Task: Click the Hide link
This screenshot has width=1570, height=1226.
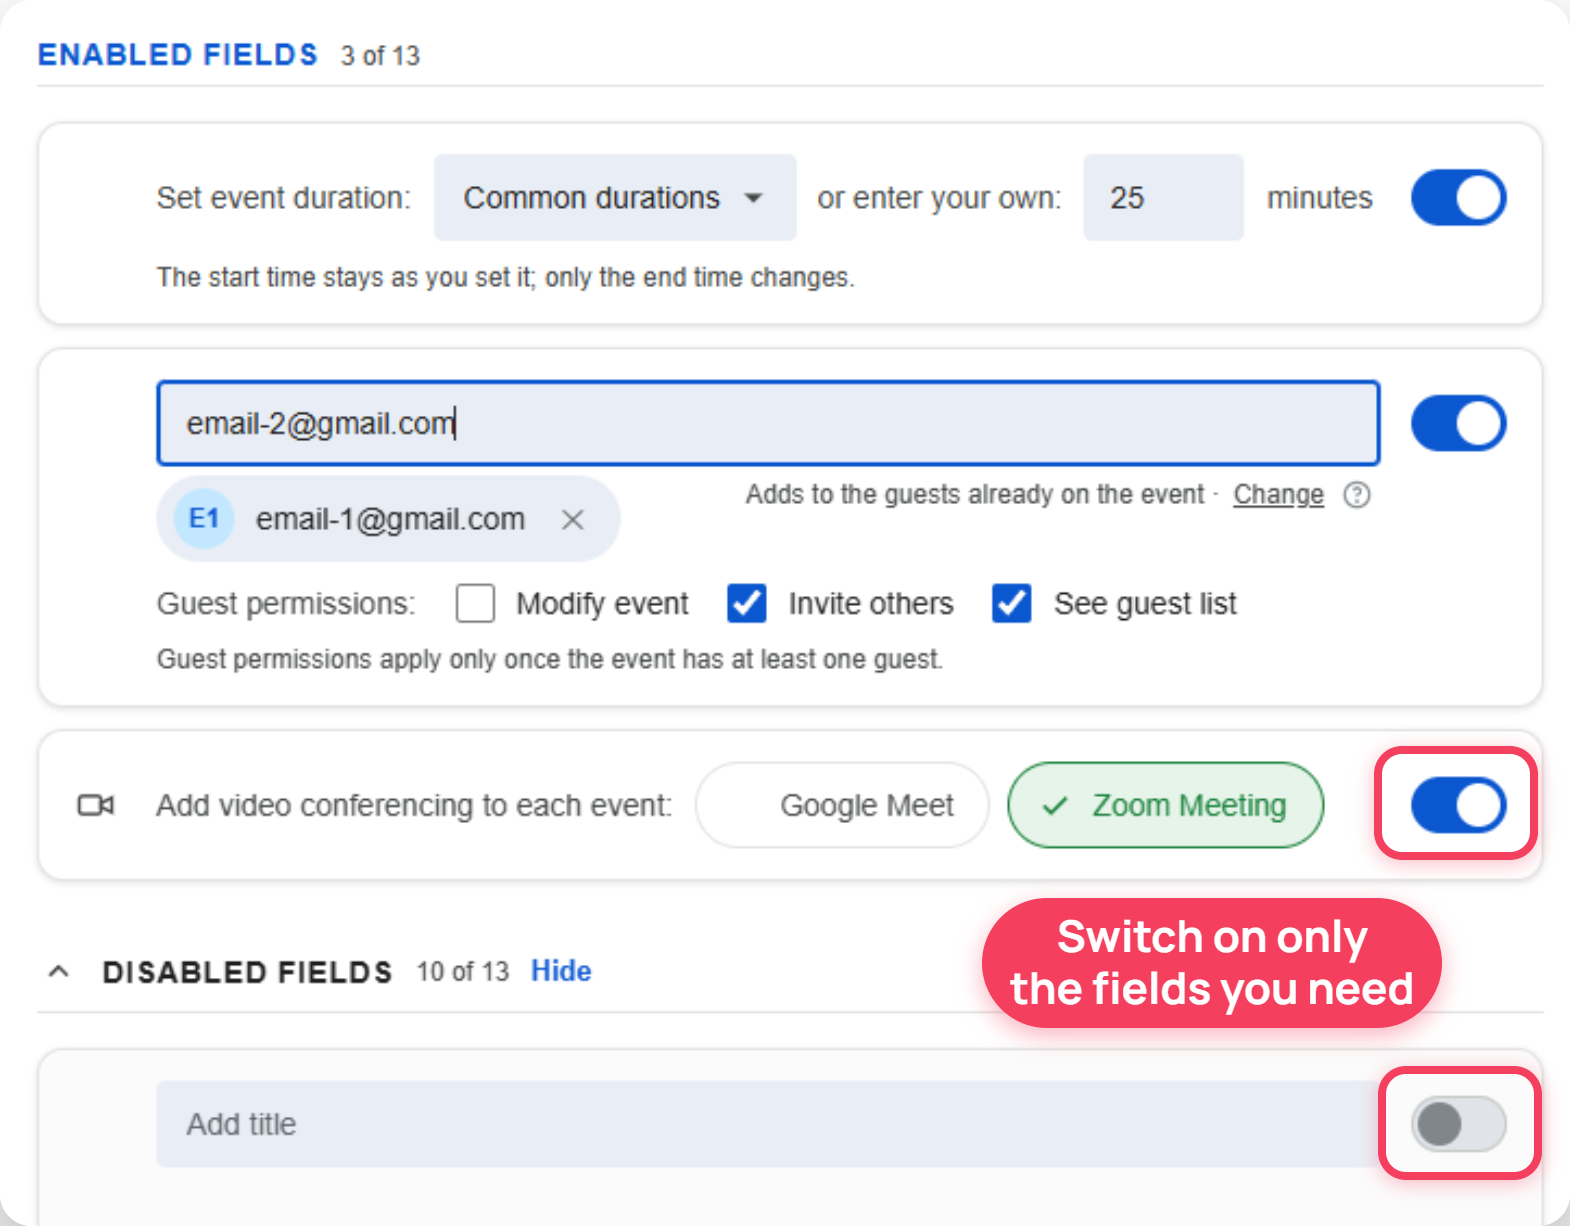Action: pos(561,971)
